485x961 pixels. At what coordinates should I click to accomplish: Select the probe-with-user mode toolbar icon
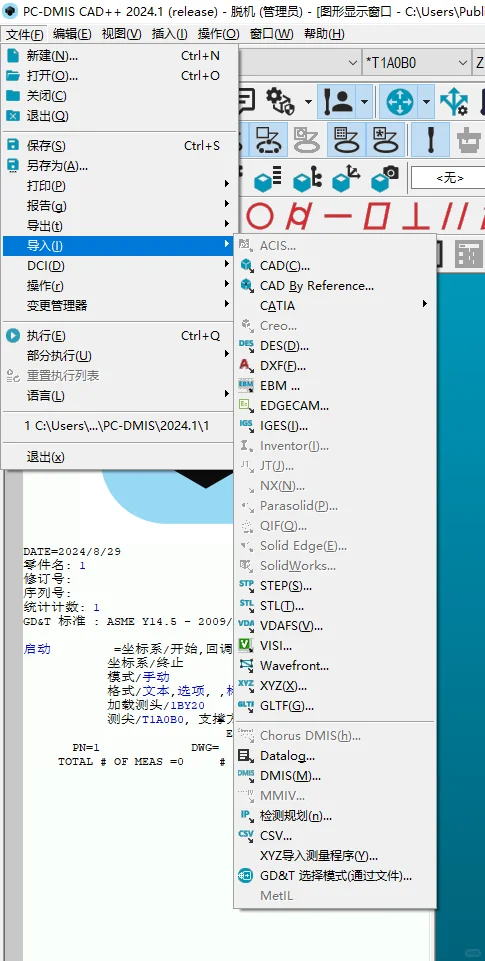338,101
